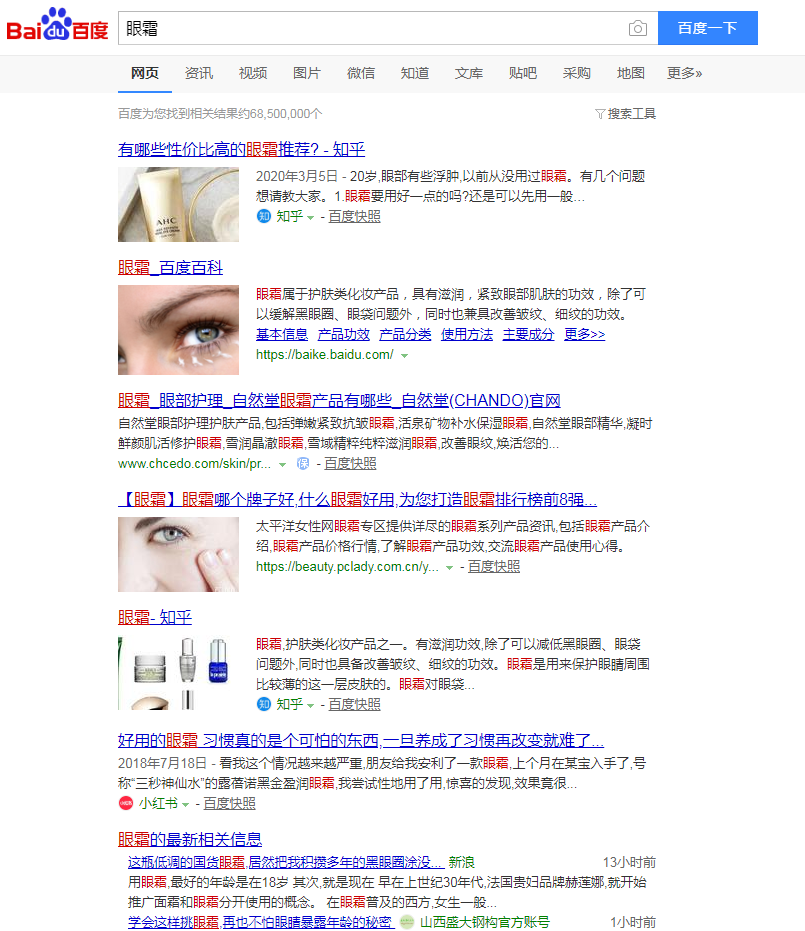Switch to 图片 tab
805x931 pixels.
click(x=307, y=73)
